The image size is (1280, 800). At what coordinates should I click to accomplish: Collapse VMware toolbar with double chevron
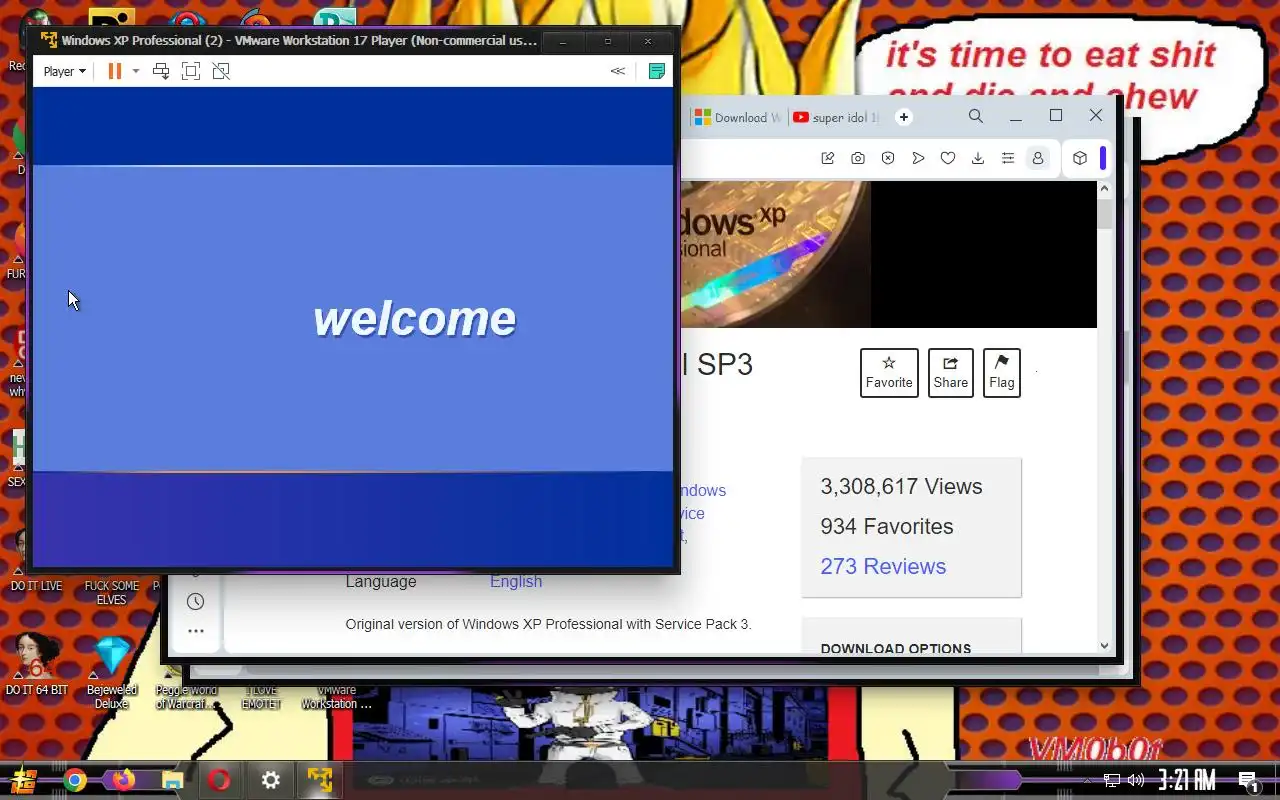(618, 71)
